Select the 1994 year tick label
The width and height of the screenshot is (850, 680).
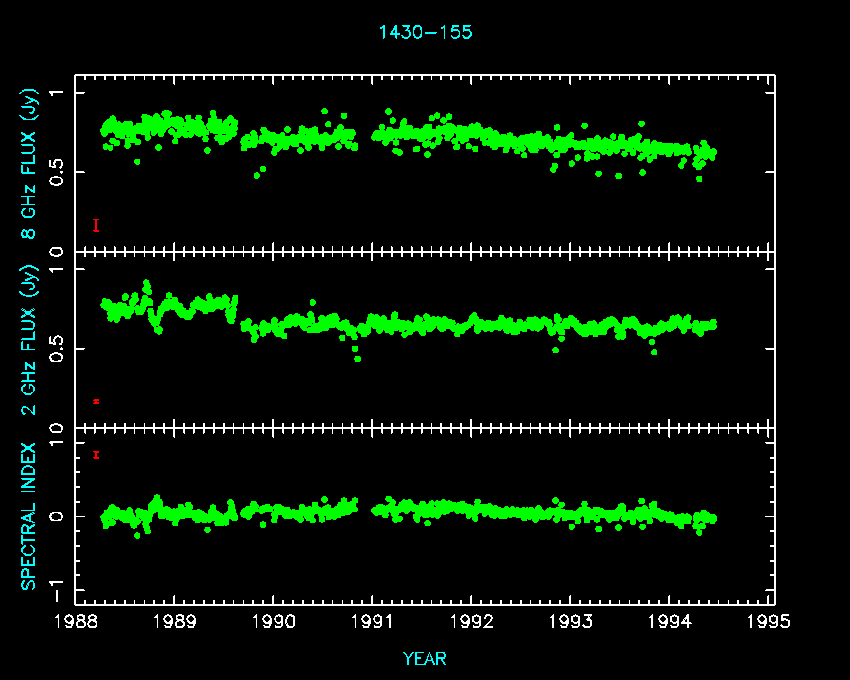click(670, 622)
